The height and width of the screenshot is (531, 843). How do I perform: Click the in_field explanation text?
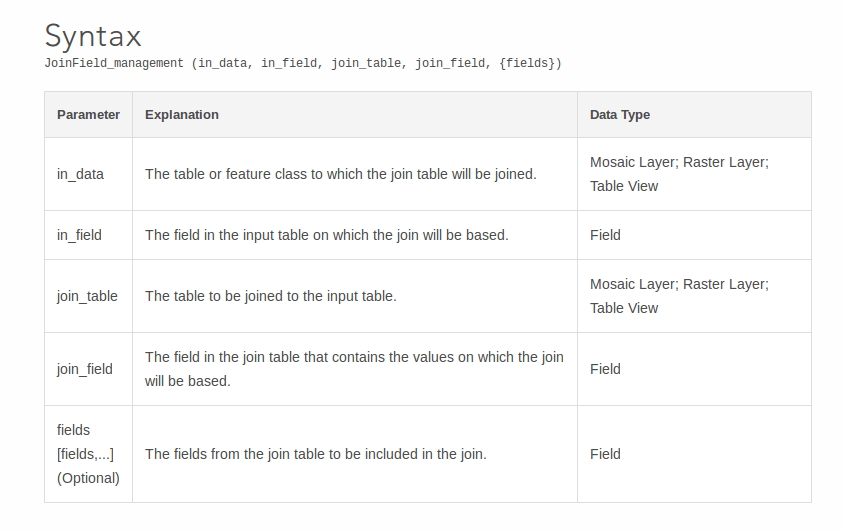point(327,235)
